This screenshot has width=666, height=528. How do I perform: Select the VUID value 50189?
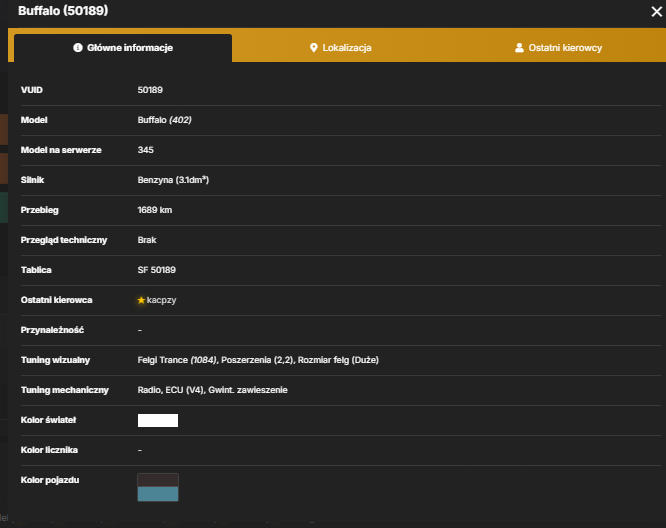pos(150,90)
